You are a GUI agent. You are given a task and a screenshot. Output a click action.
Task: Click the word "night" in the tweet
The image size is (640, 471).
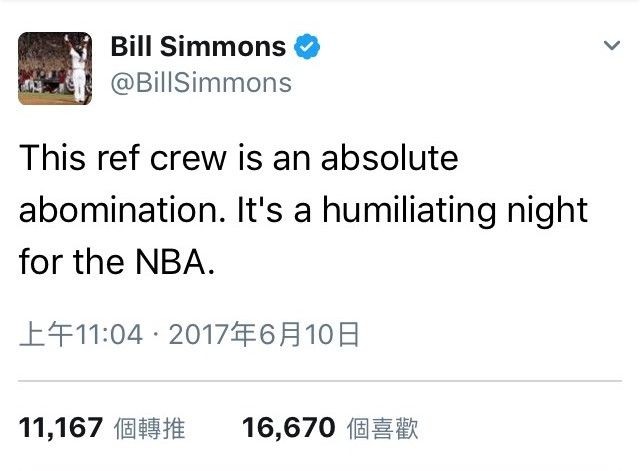pyautogui.click(x=547, y=210)
